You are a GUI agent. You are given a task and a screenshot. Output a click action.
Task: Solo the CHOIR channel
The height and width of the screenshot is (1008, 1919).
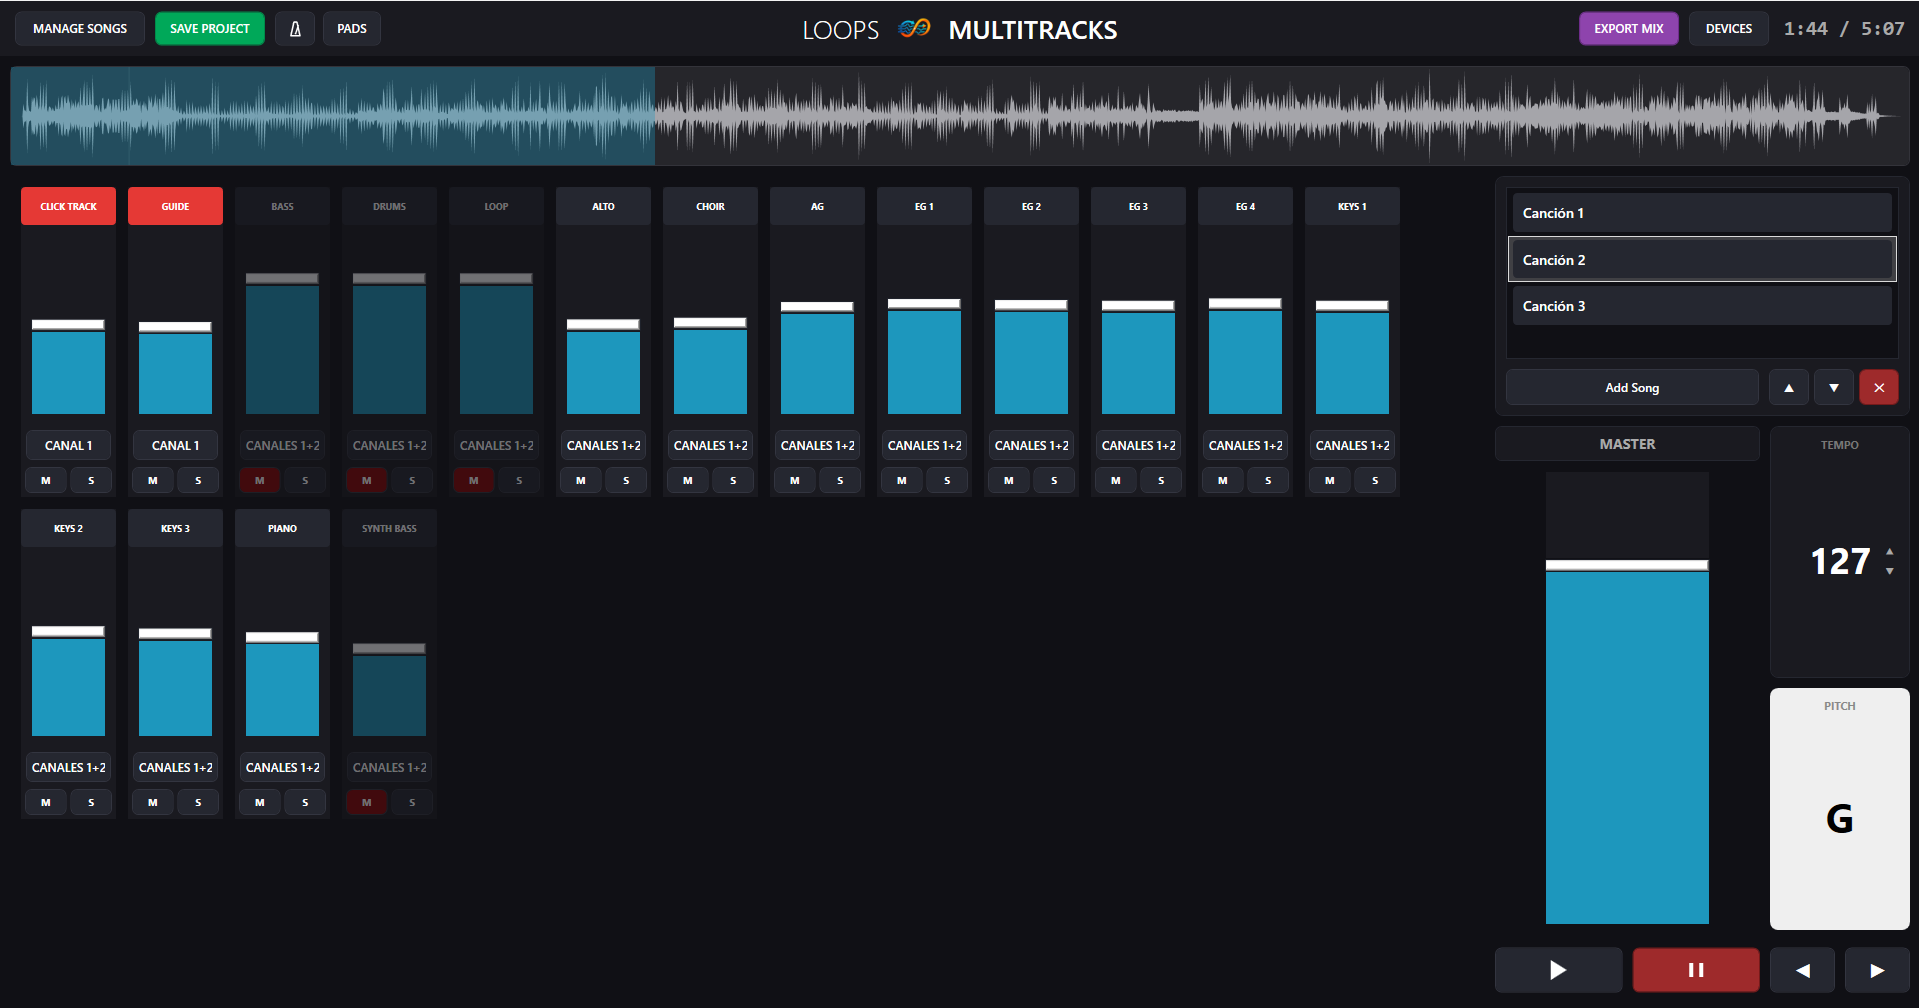click(733, 481)
